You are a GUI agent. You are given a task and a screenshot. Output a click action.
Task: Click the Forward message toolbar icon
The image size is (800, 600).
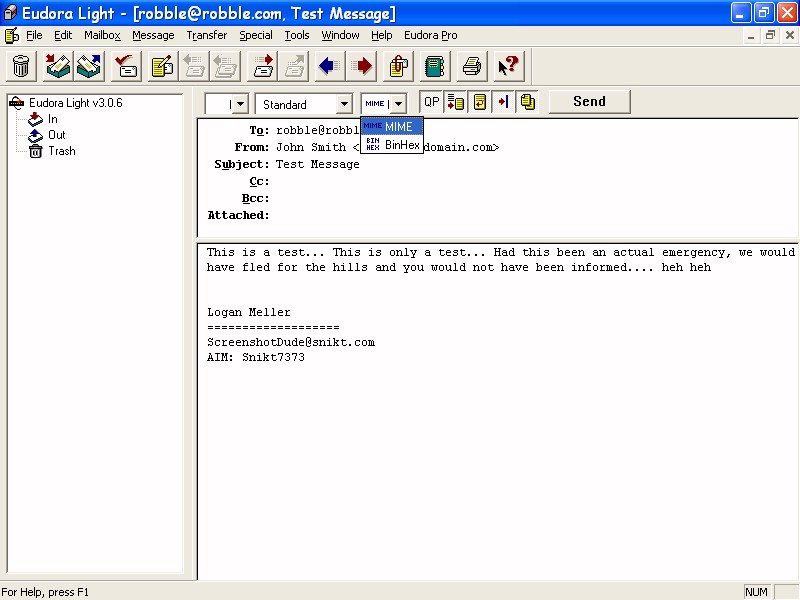(x=262, y=66)
